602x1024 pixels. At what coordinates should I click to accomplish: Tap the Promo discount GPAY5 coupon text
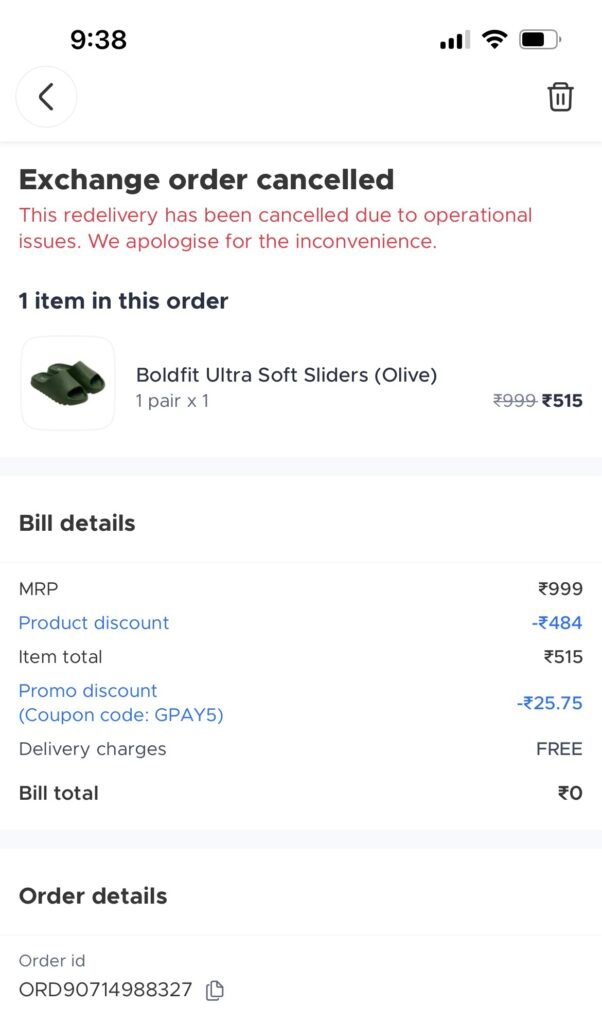[x=120, y=703]
